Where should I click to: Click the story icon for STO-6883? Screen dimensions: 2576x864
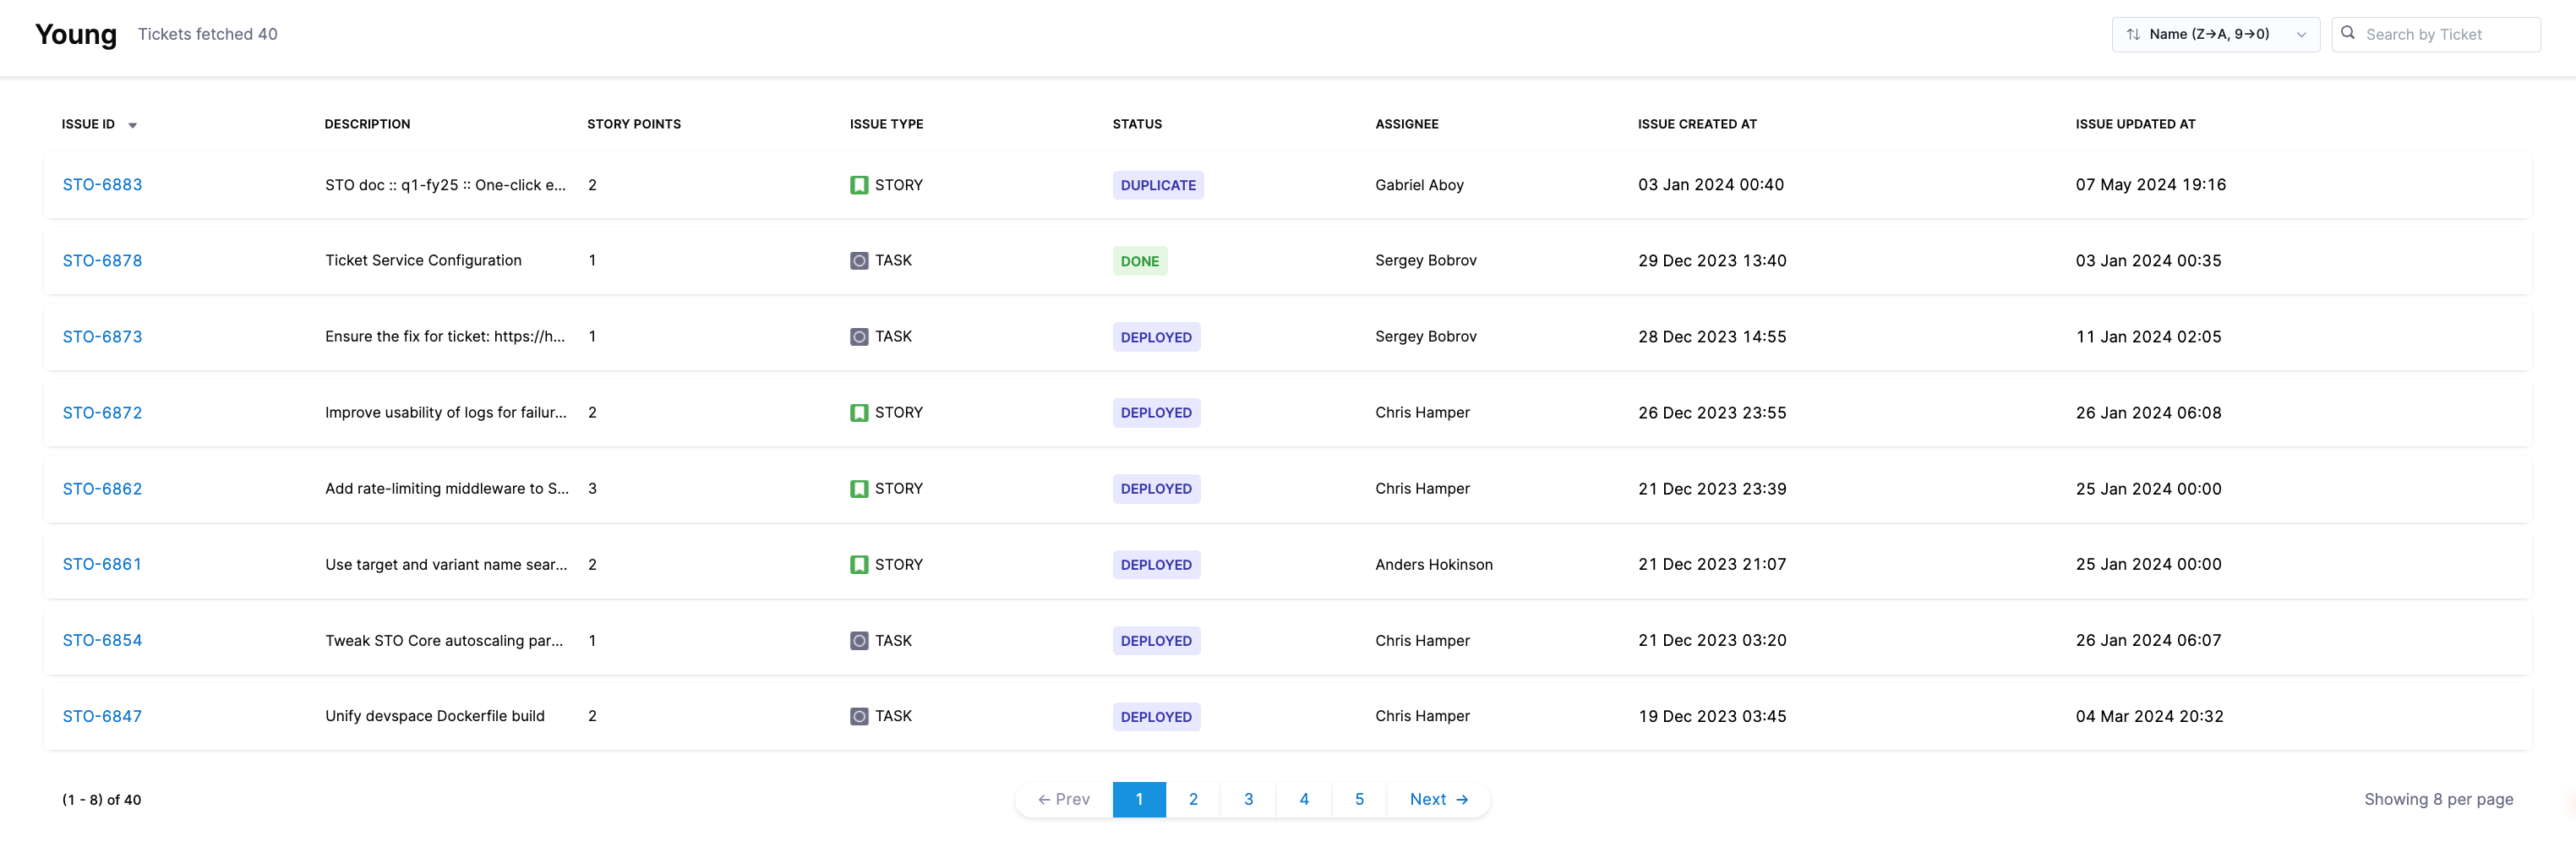point(858,185)
